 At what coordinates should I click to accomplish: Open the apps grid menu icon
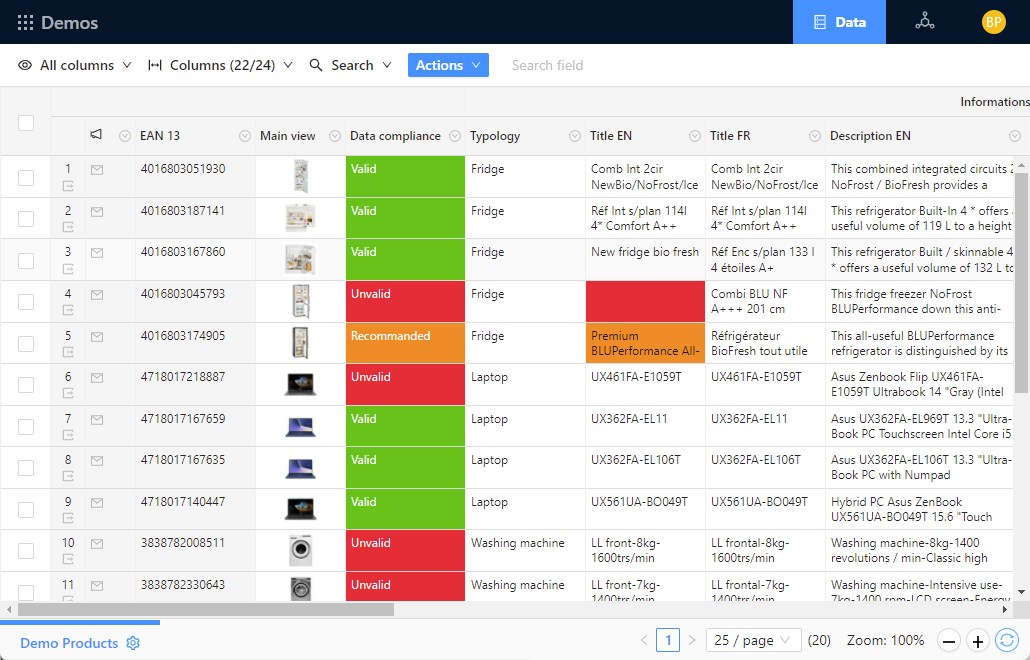click(x=25, y=22)
